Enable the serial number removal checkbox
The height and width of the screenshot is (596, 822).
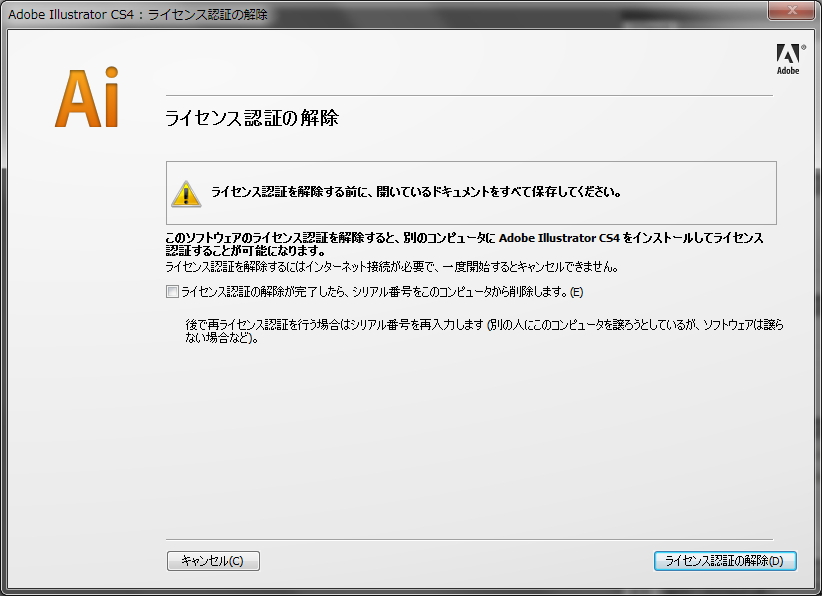click(172, 291)
